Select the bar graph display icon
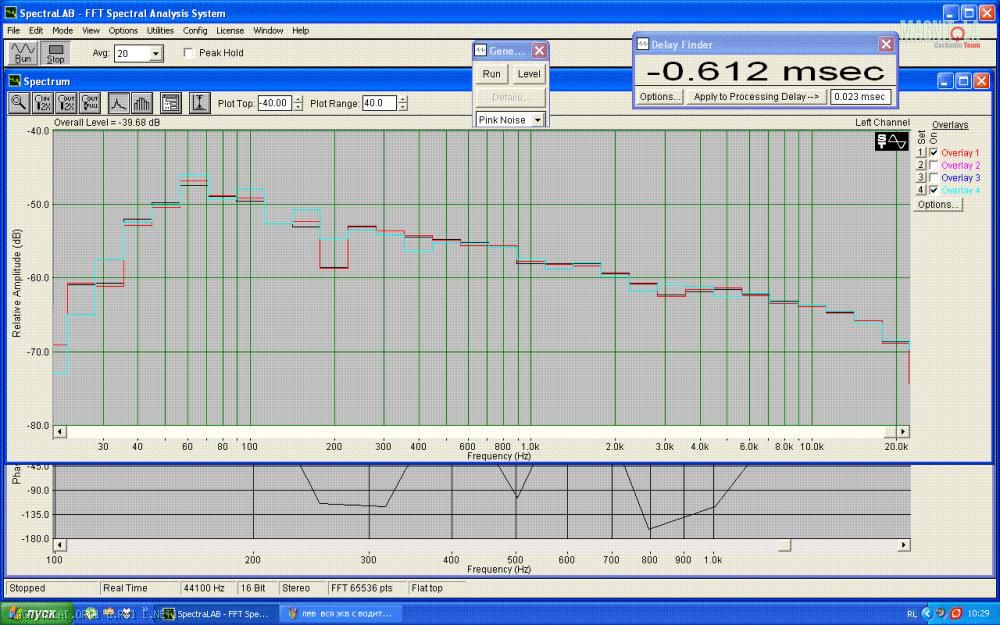 142,103
